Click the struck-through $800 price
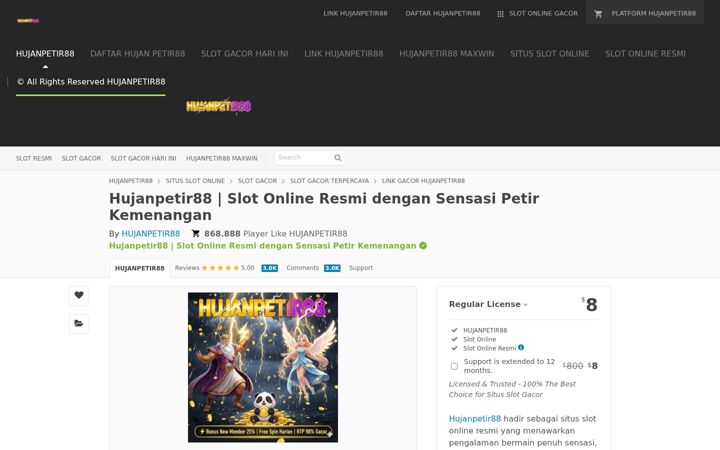Viewport: 720px width, 450px height. click(573, 366)
